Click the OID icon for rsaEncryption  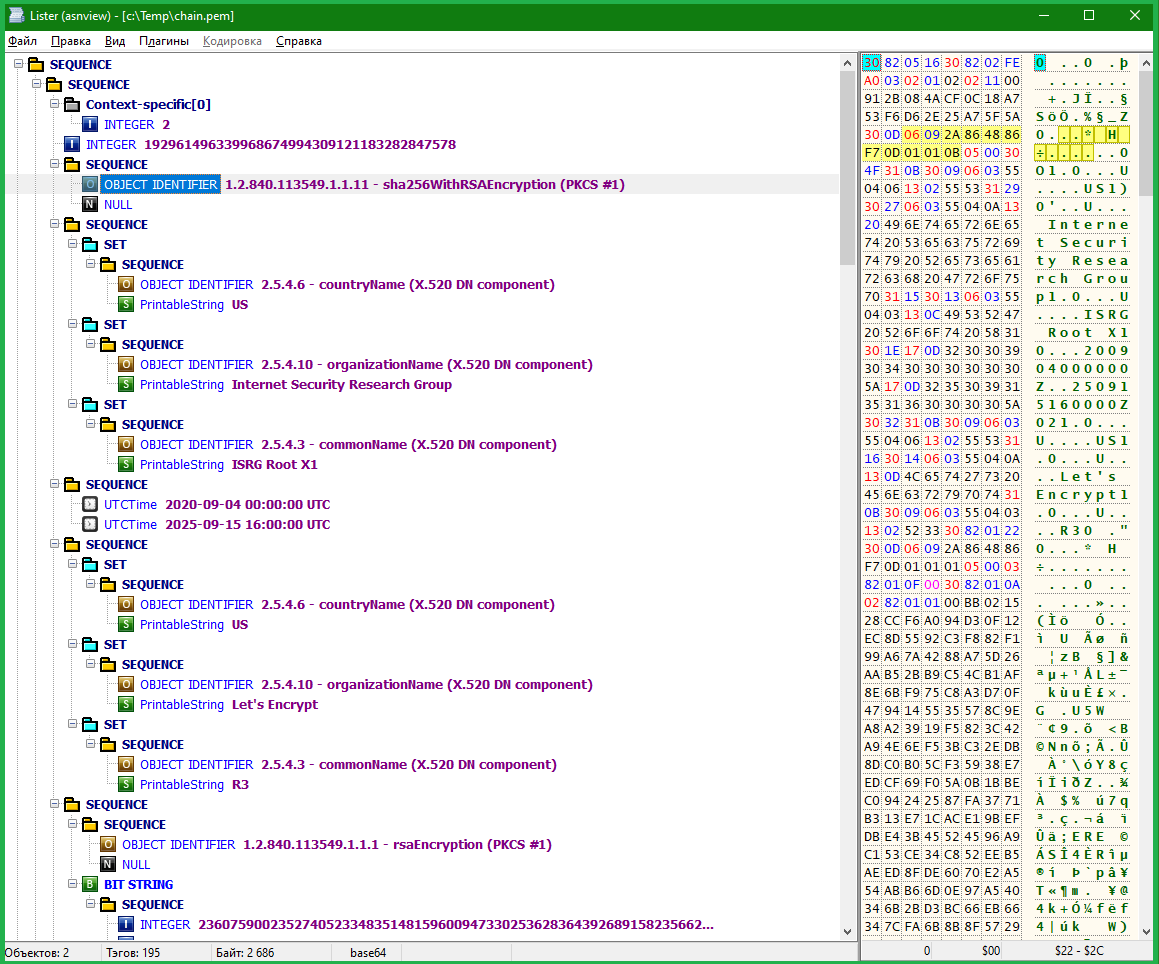point(108,845)
